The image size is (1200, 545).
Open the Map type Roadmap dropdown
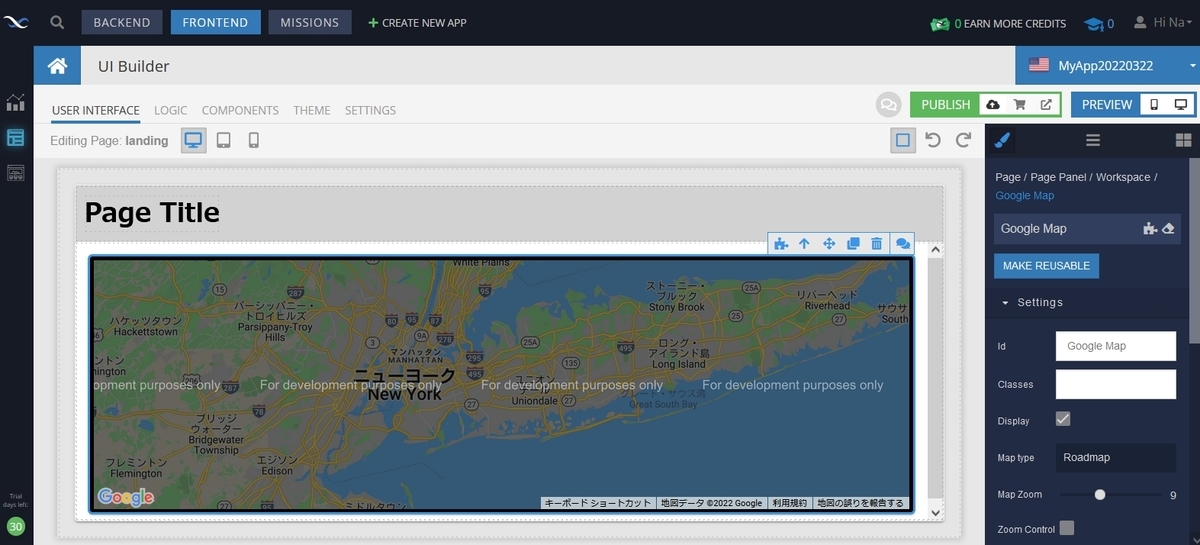pos(1116,457)
